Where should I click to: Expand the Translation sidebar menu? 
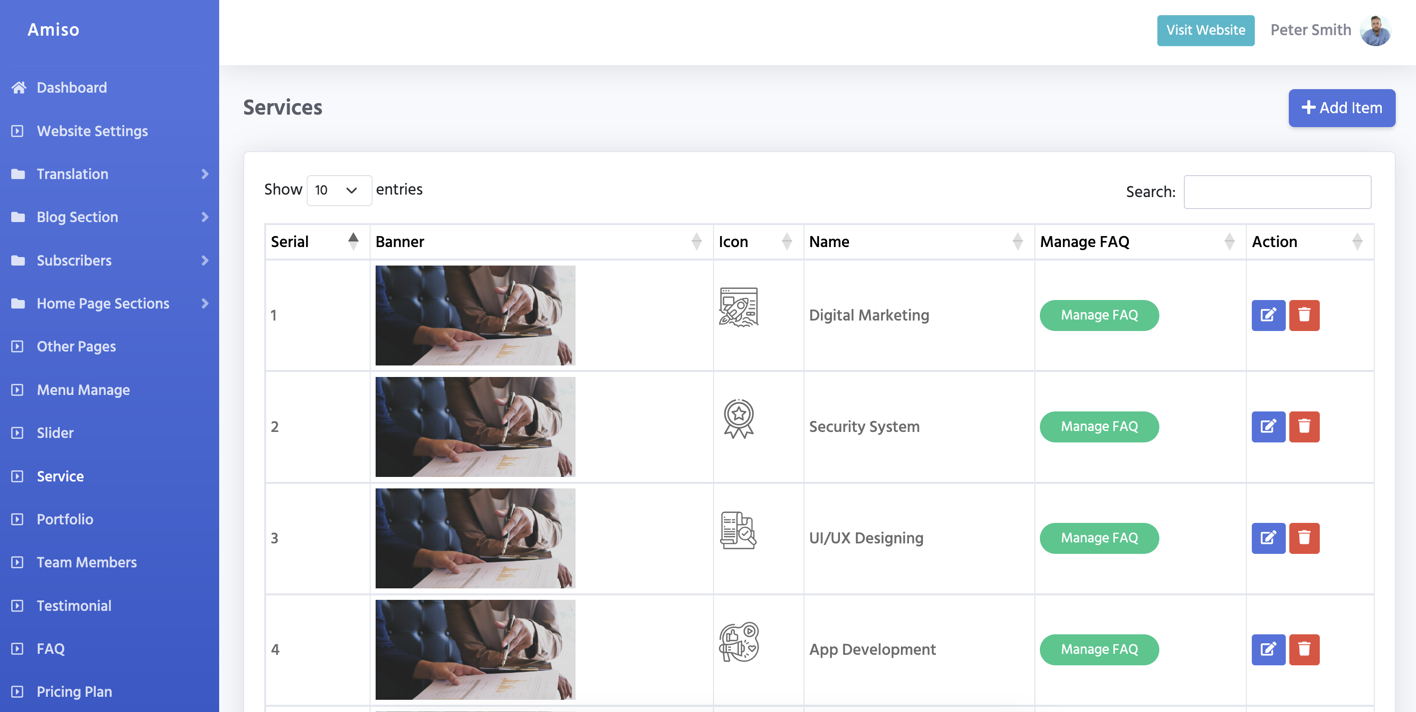[204, 174]
